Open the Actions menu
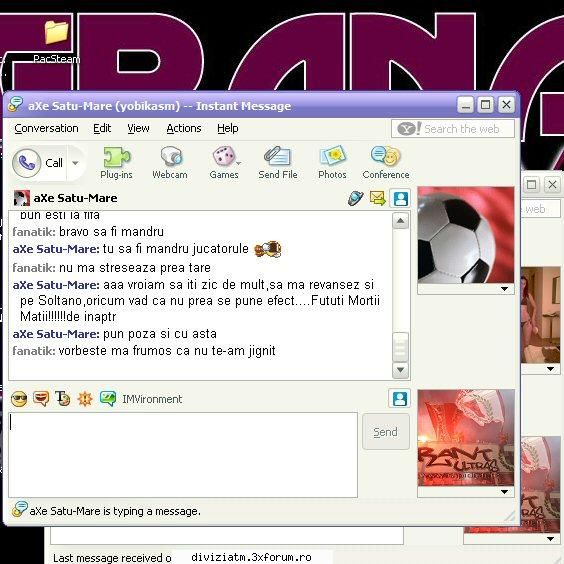564x564 pixels. pyautogui.click(x=183, y=128)
